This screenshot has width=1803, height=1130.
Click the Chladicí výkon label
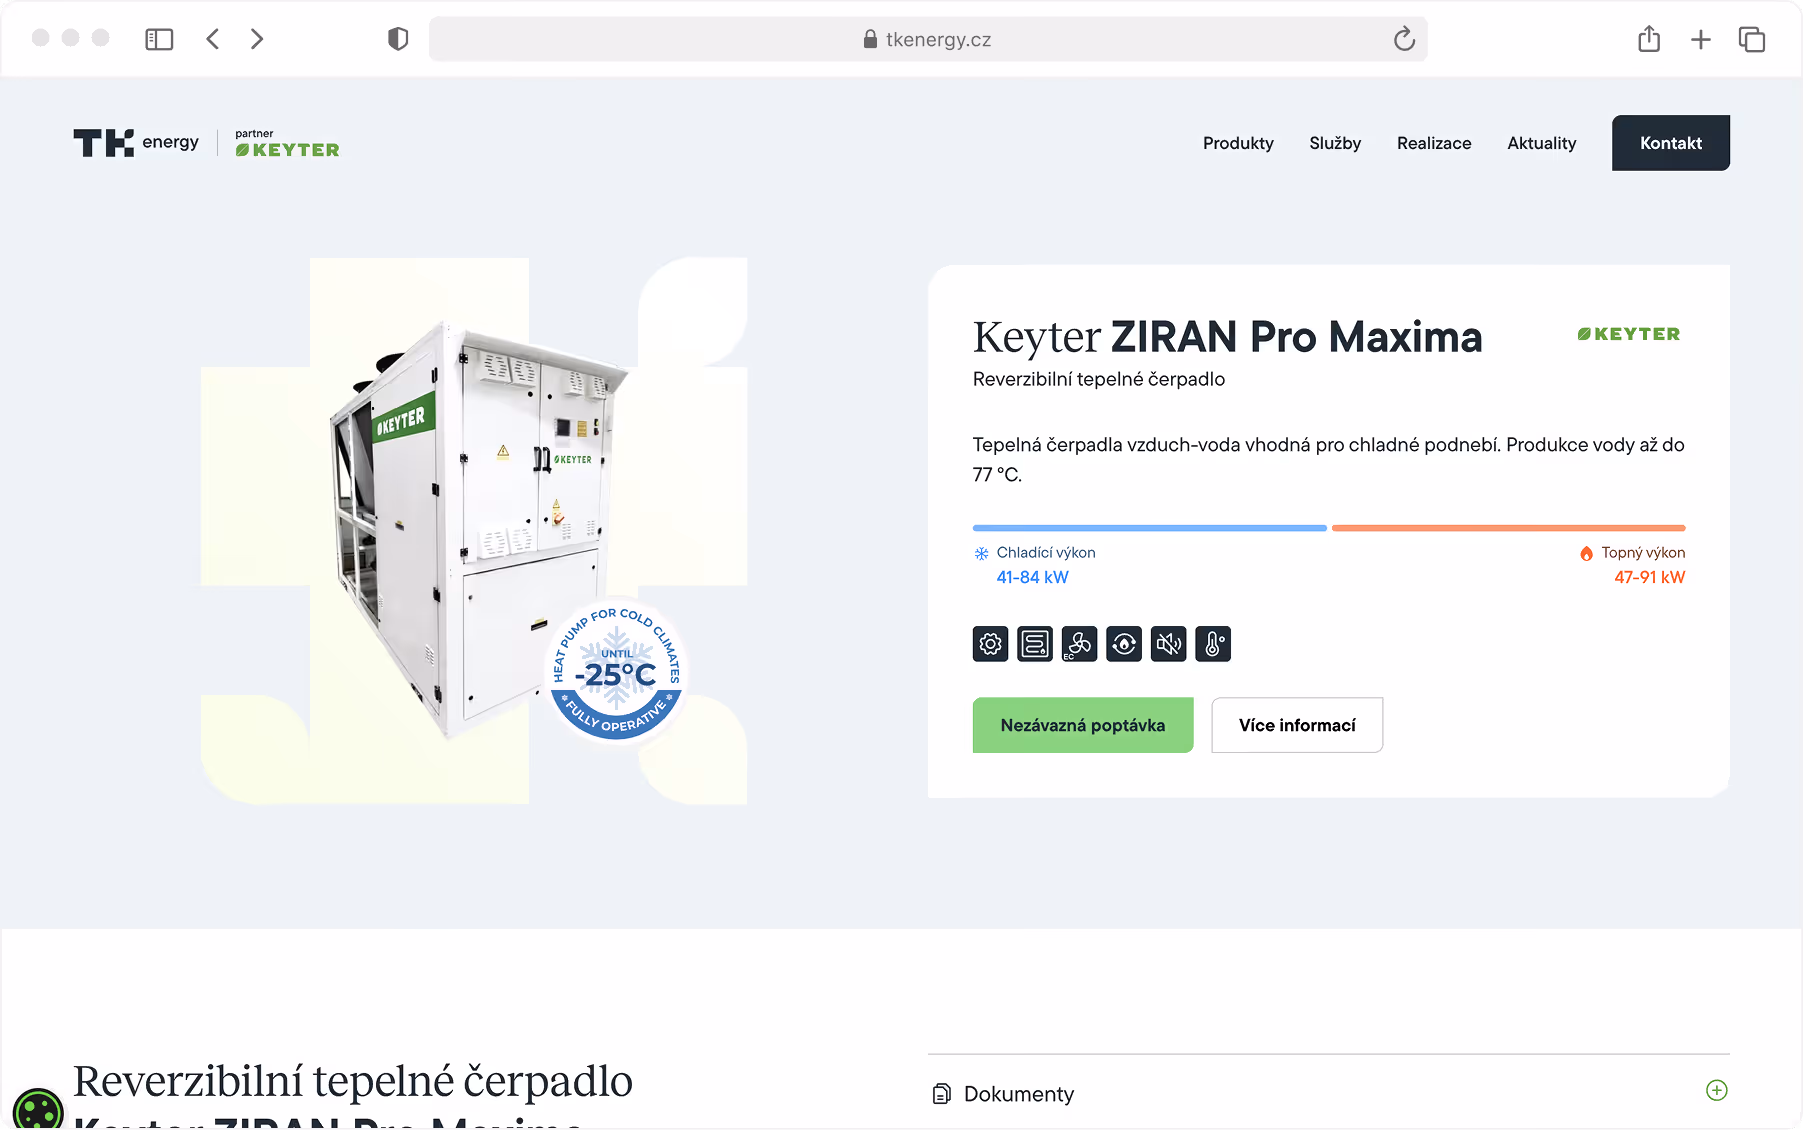[1046, 553]
